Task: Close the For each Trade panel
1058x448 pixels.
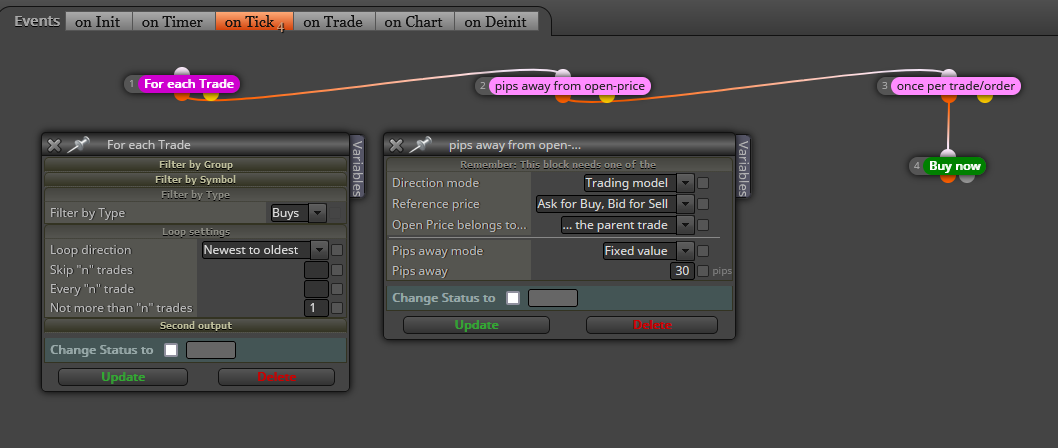Action: point(54,145)
